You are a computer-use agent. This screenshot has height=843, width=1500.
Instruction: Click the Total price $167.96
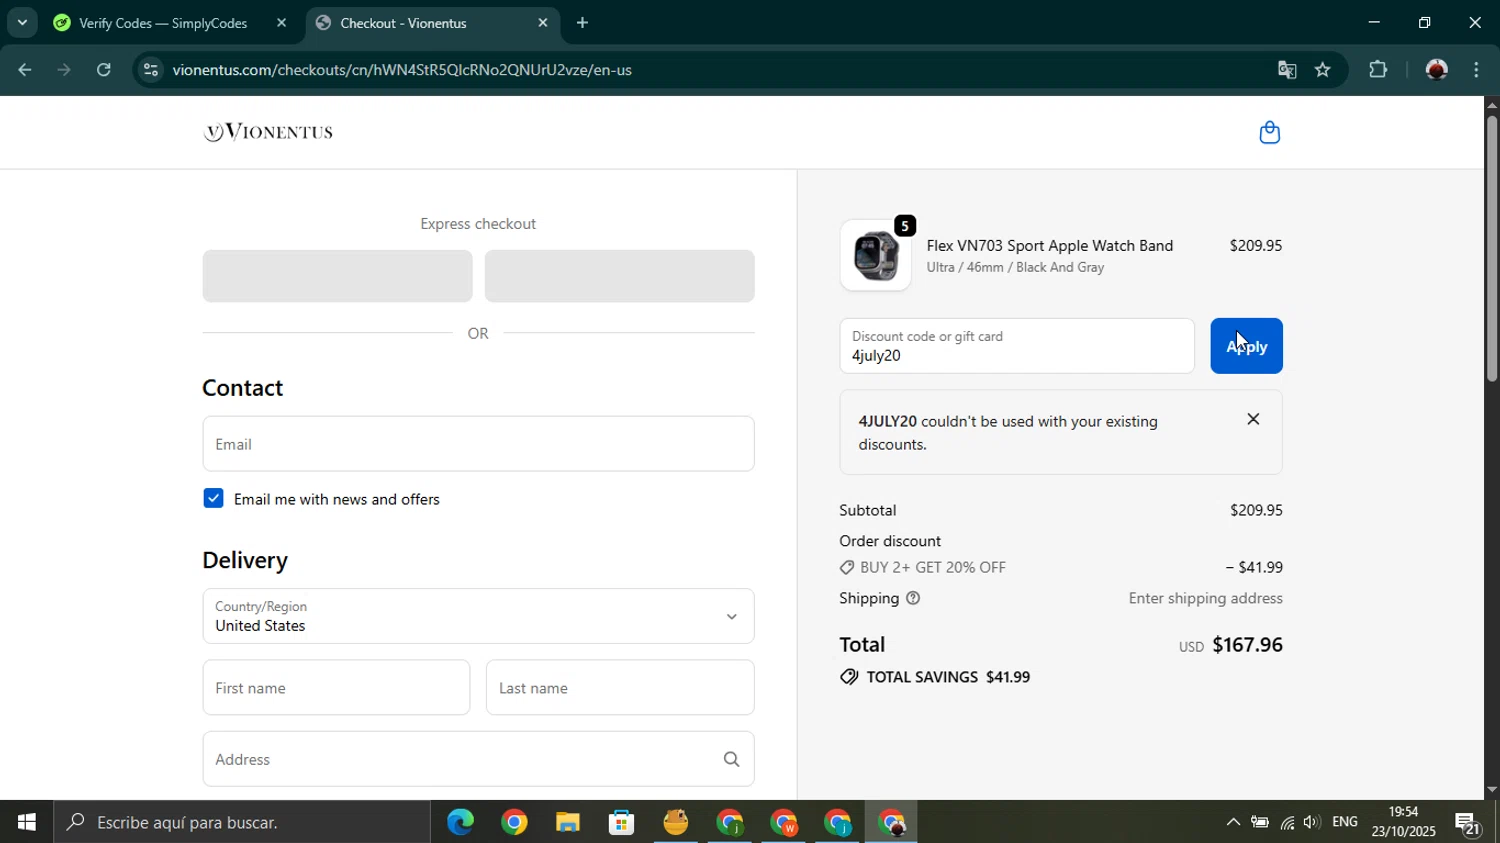click(1247, 645)
